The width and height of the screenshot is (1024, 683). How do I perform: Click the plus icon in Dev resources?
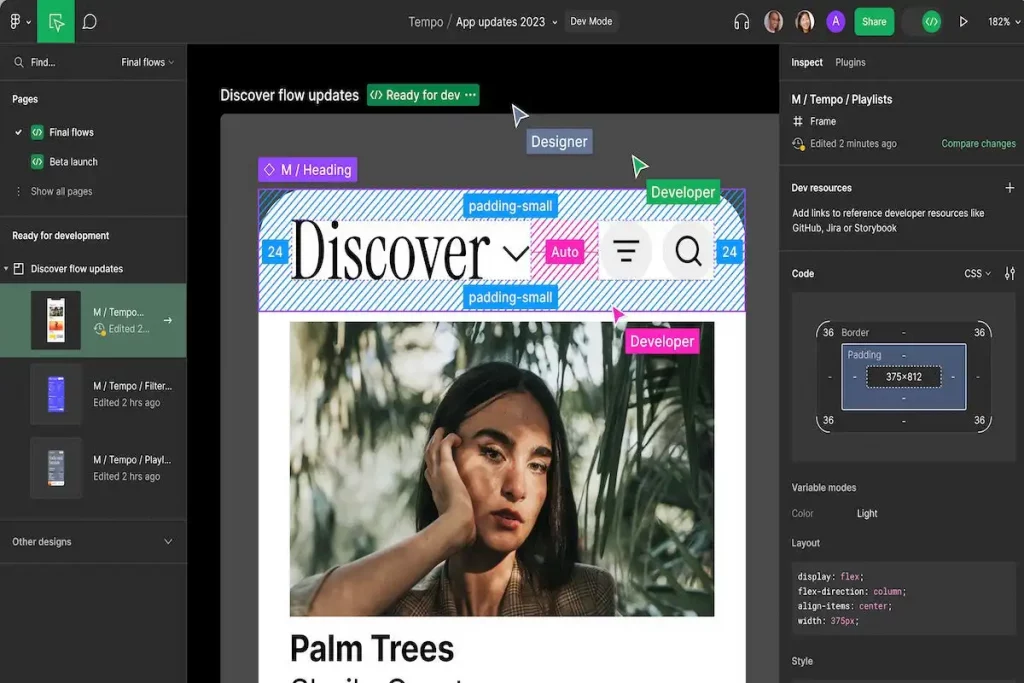pos(1009,188)
